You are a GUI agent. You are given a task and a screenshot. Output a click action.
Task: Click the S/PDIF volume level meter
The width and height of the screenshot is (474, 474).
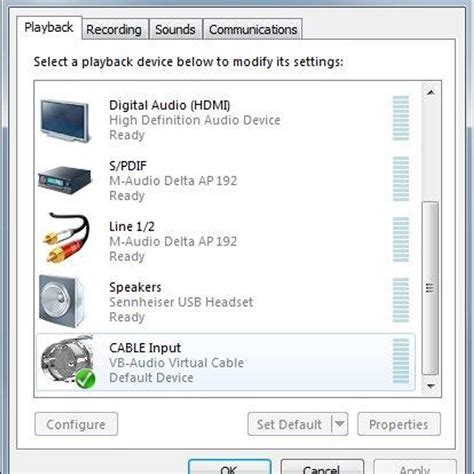coord(401,179)
